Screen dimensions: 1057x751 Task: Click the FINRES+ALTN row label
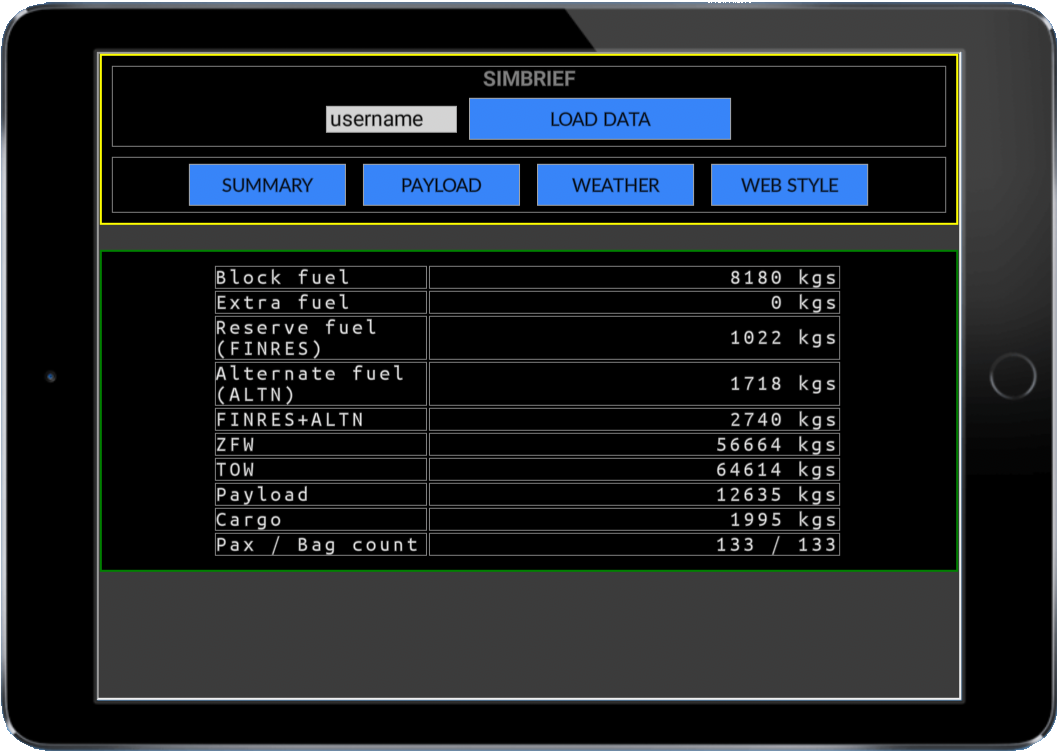[321, 419]
